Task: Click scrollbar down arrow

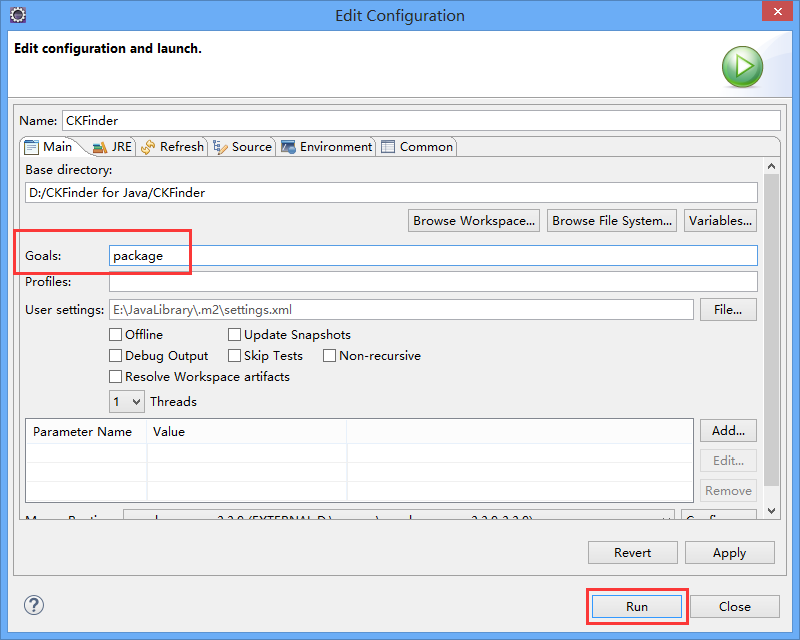Action: click(771, 511)
